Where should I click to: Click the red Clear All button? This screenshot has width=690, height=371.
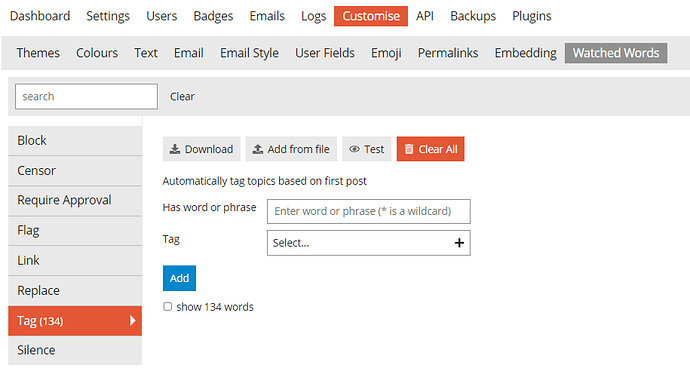[x=430, y=149]
